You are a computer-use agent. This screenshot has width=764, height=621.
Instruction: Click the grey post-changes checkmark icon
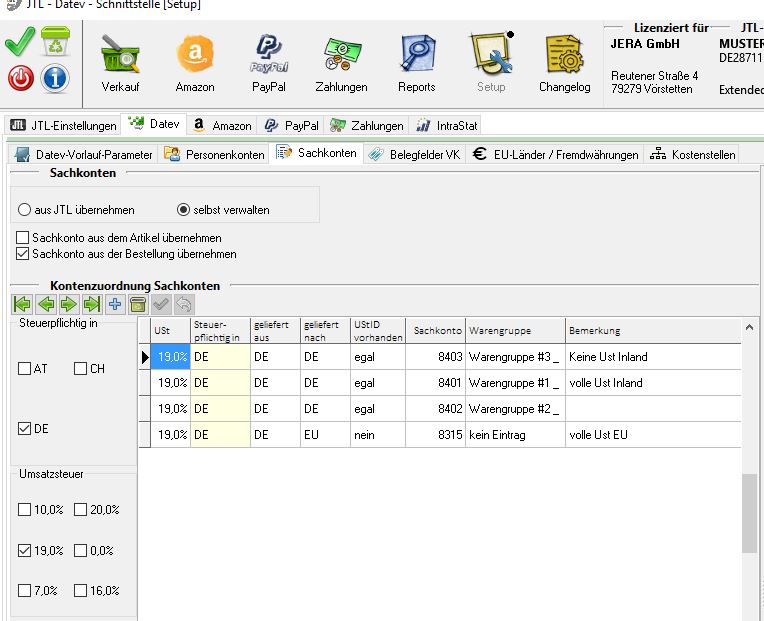click(x=161, y=304)
